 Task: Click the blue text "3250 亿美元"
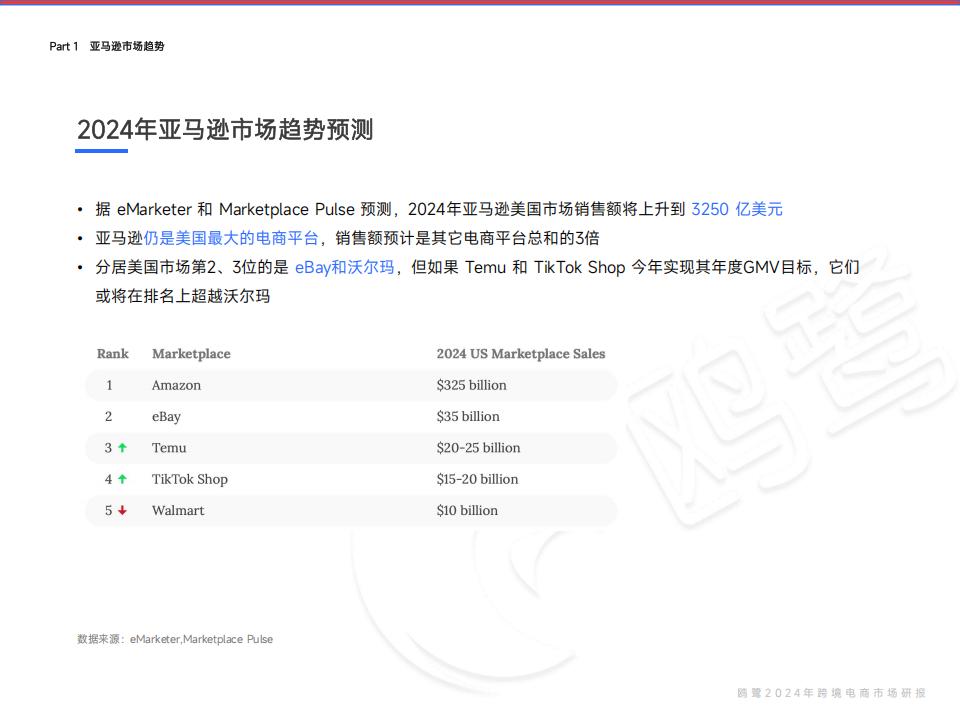737,209
